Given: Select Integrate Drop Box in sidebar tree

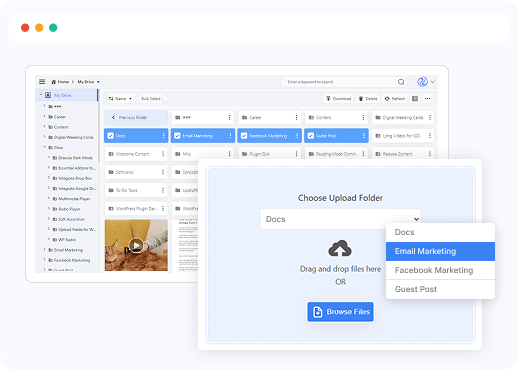Looking at the screenshot, I should pyautogui.click(x=75, y=178).
